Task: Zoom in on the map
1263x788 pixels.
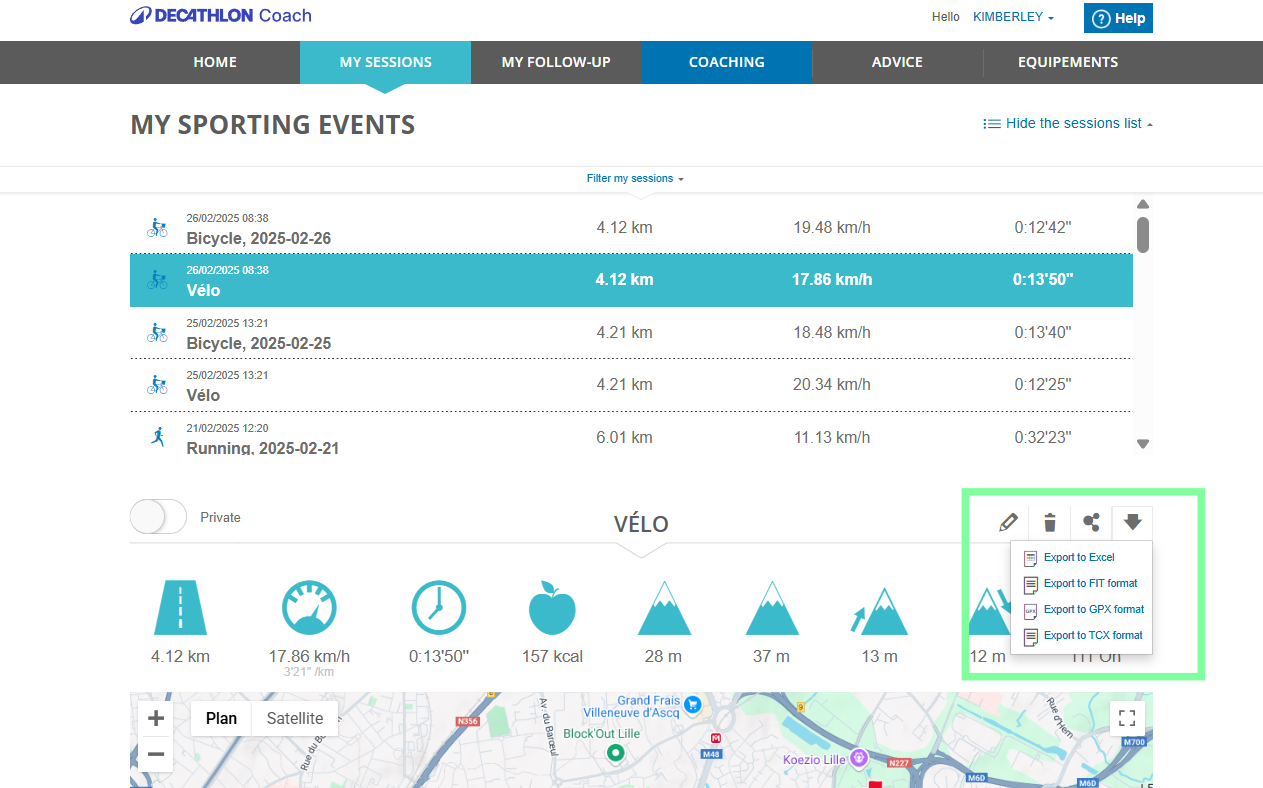Action: click(x=156, y=718)
